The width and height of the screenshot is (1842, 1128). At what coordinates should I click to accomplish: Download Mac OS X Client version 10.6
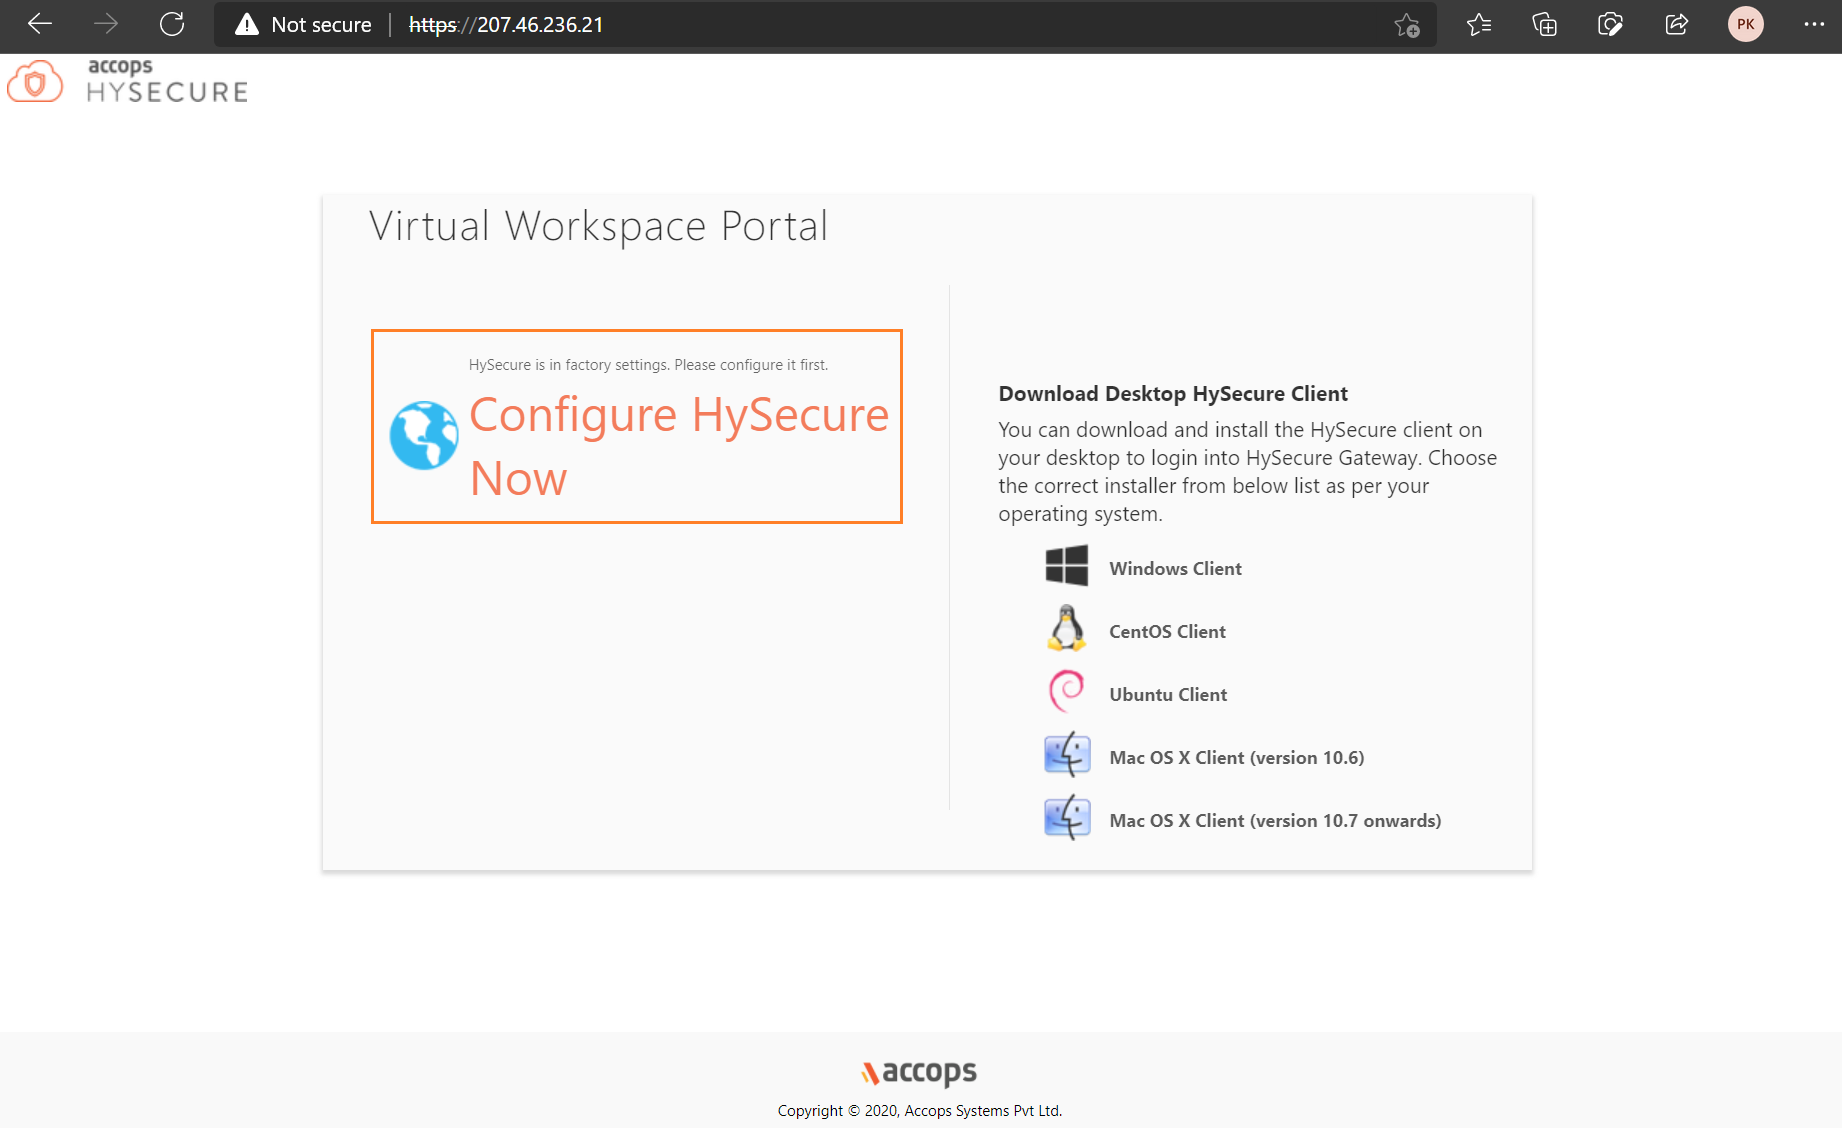pyautogui.click(x=1237, y=758)
